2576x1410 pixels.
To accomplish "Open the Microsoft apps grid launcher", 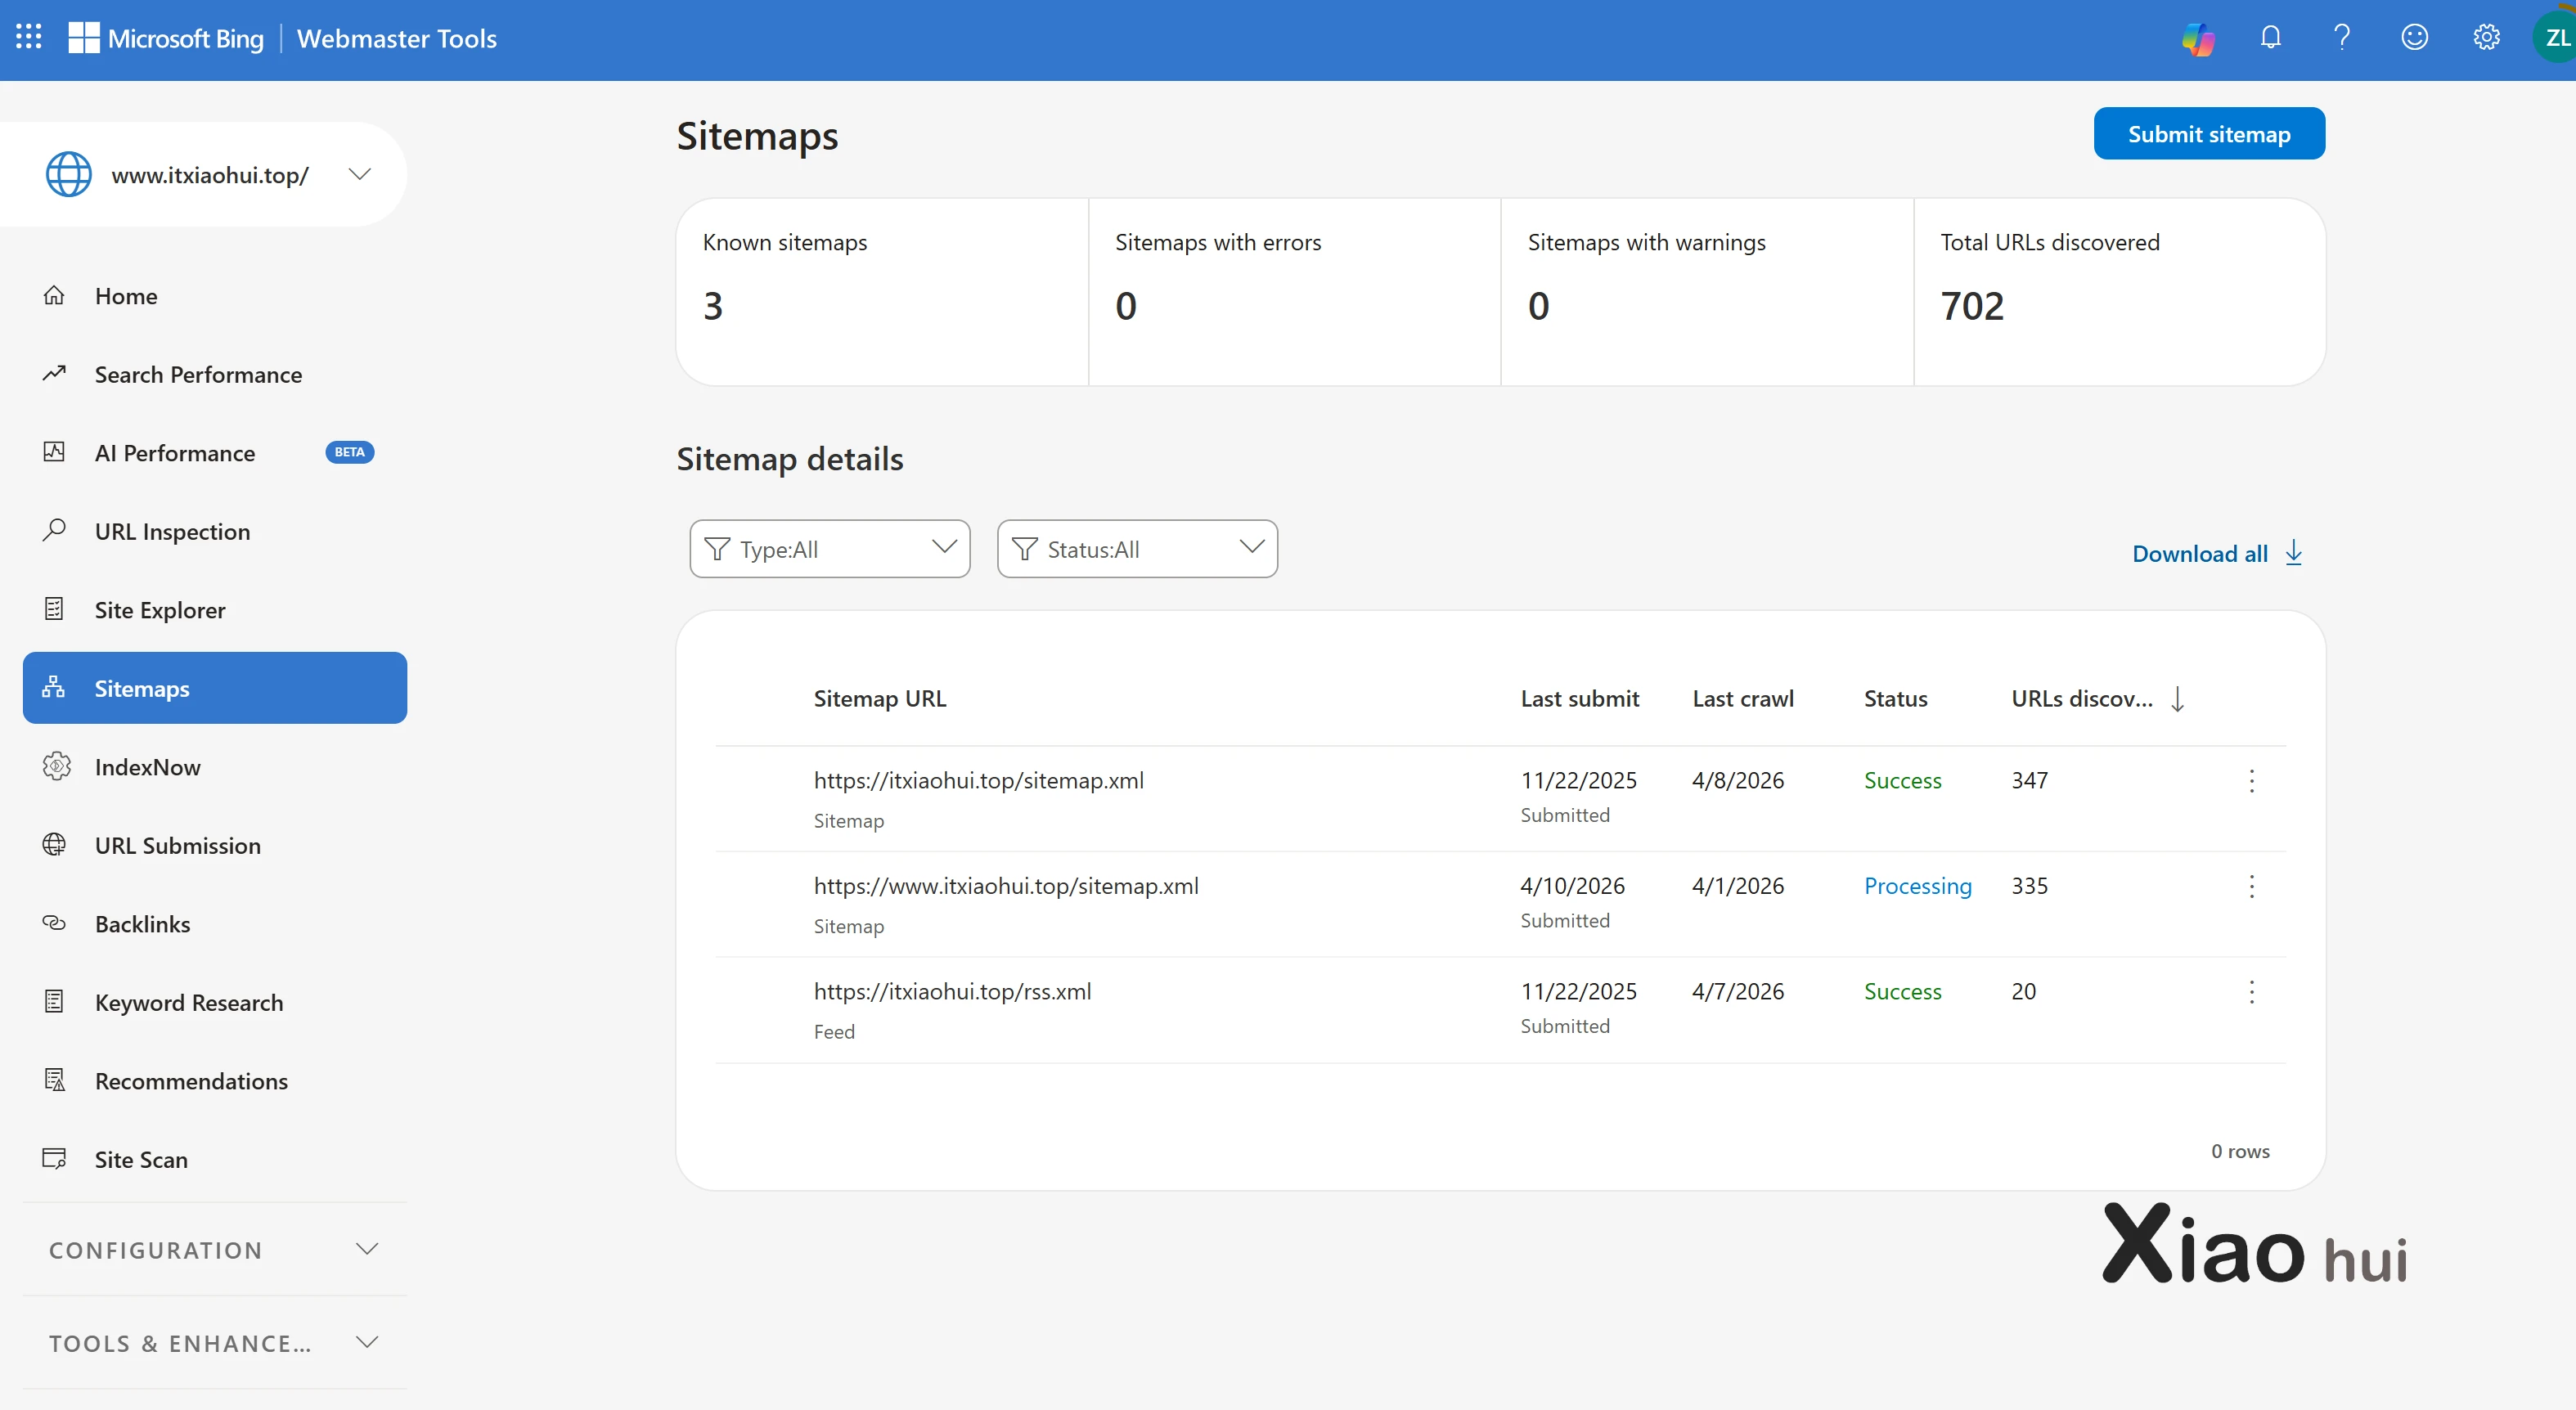I will [29, 38].
